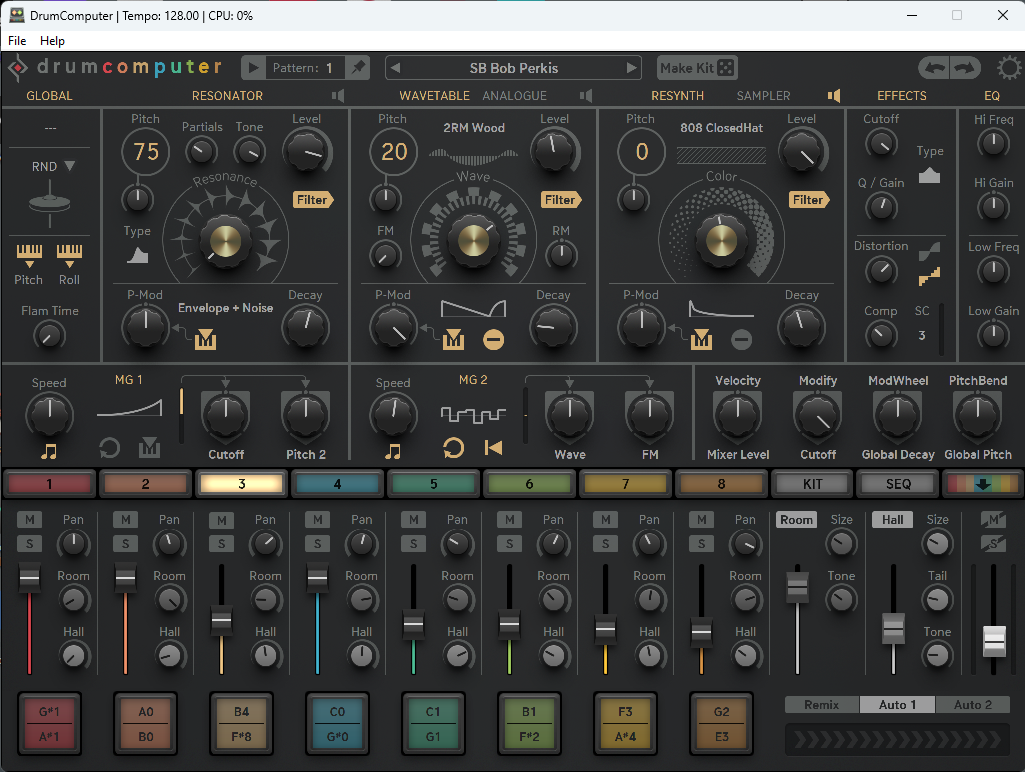Select the stepped distortion bitcrush icon
Viewport: 1025px width, 772px height.
pyautogui.click(x=929, y=277)
